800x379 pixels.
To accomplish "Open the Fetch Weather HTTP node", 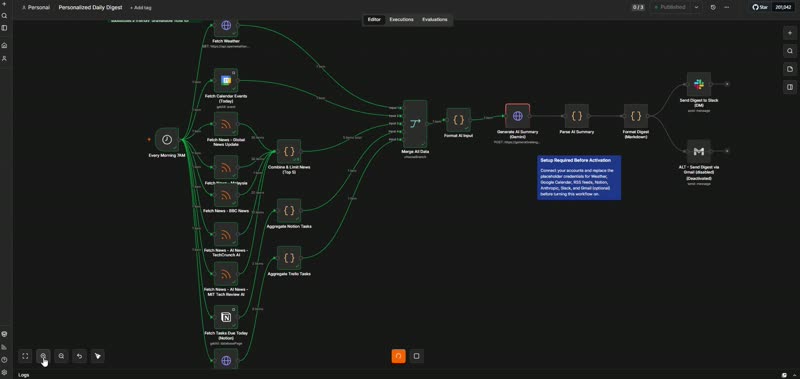I will [226, 26].
